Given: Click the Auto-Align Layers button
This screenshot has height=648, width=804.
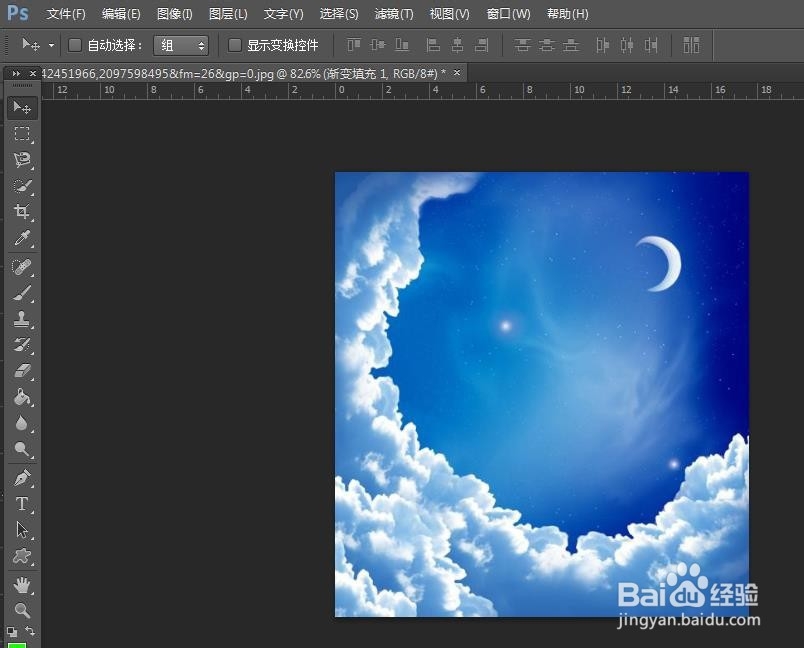Looking at the screenshot, I should [x=691, y=45].
